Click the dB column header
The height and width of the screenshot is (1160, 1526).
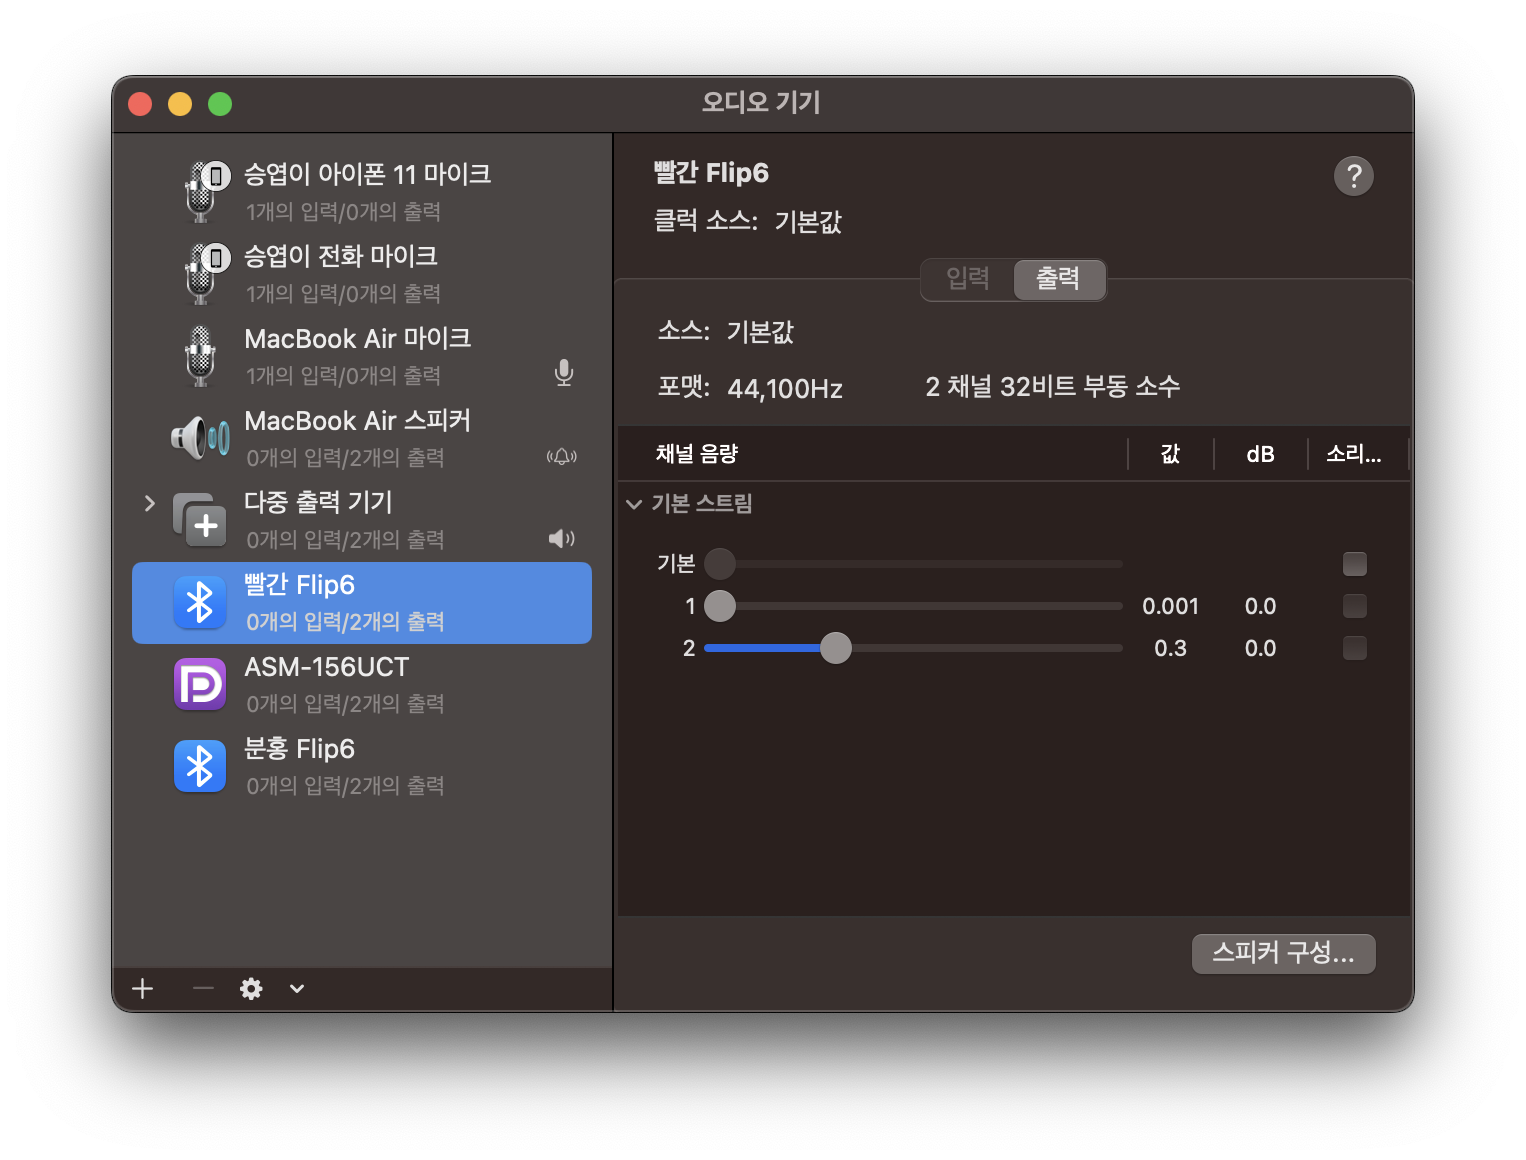click(x=1261, y=454)
